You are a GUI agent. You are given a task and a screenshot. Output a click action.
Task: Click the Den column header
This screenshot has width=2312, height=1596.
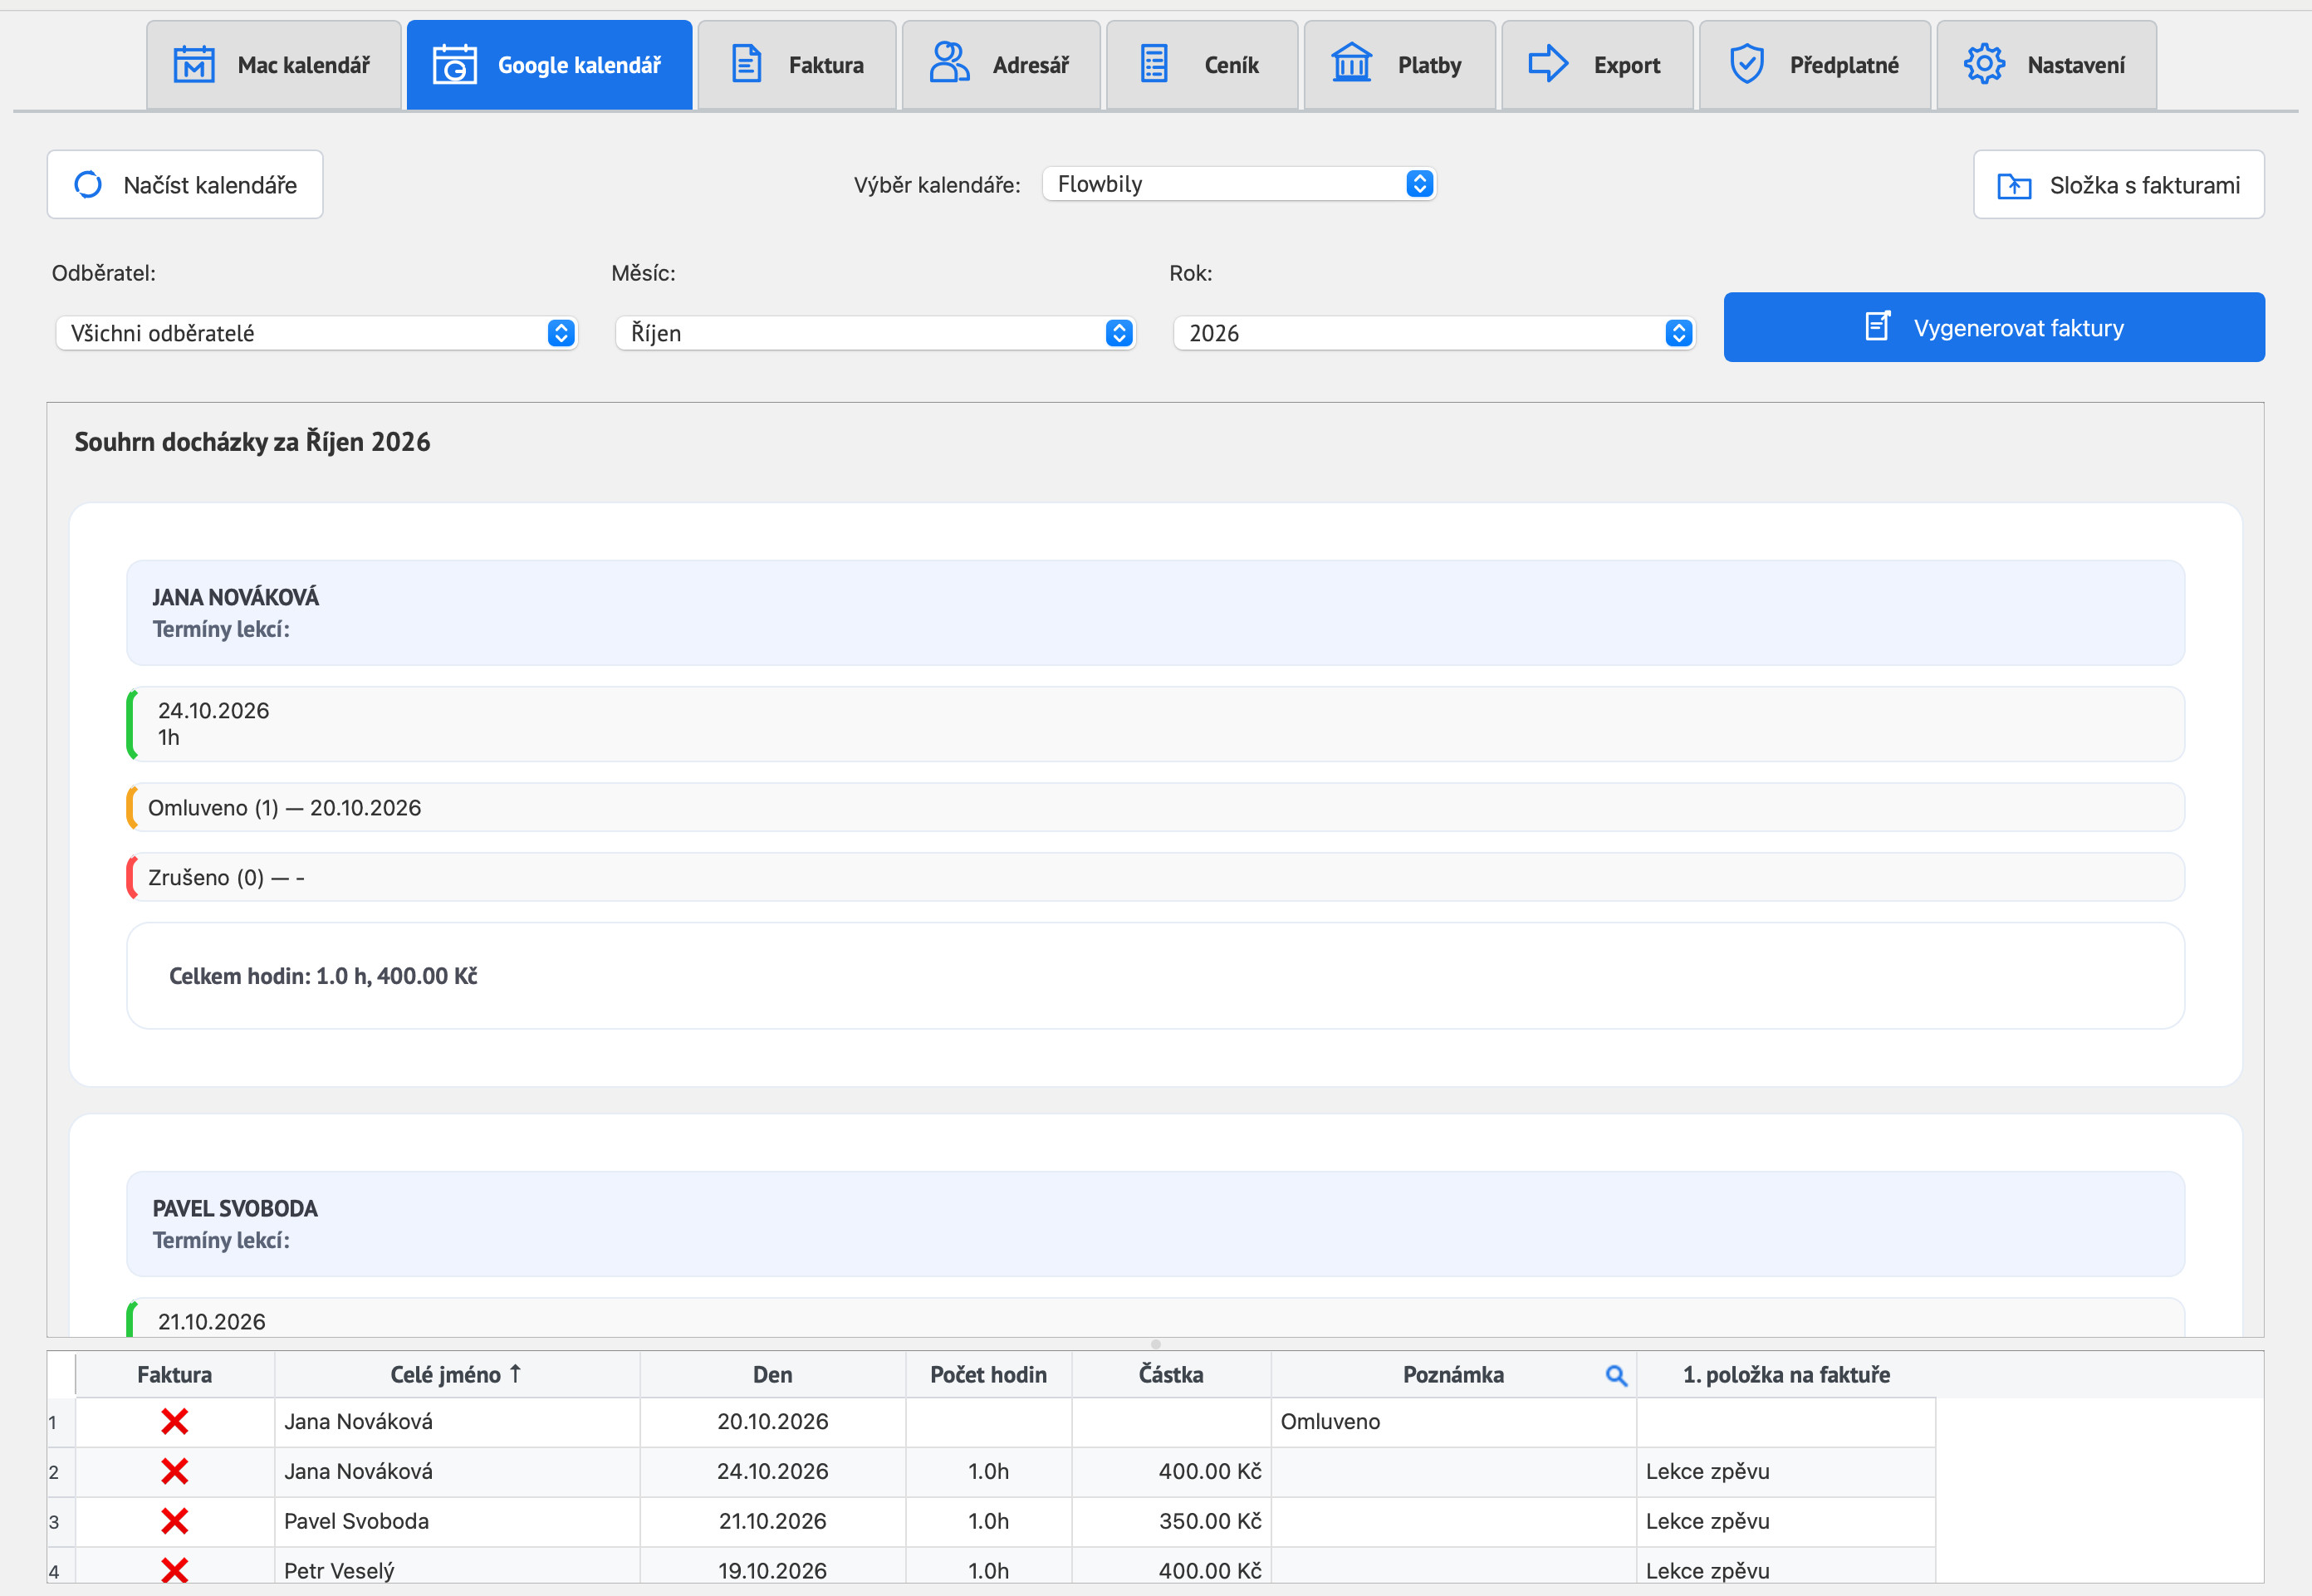(x=773, y=1375)
